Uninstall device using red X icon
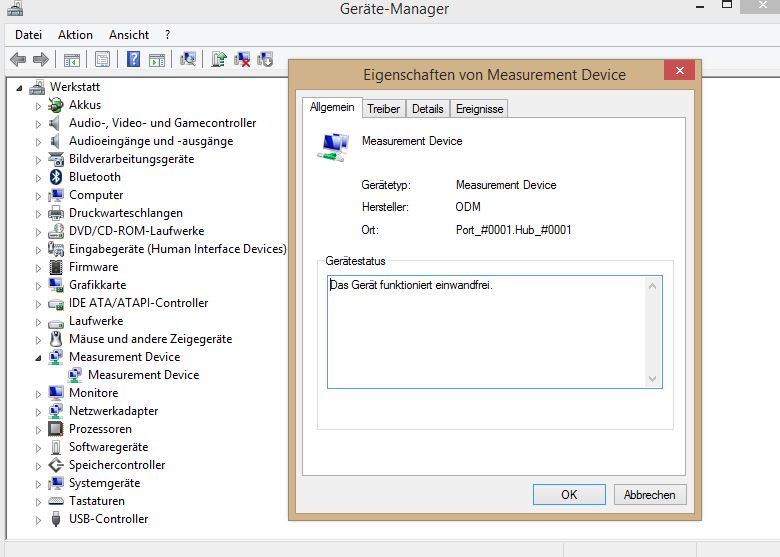 pyautogui.click(x=242, y=60)
